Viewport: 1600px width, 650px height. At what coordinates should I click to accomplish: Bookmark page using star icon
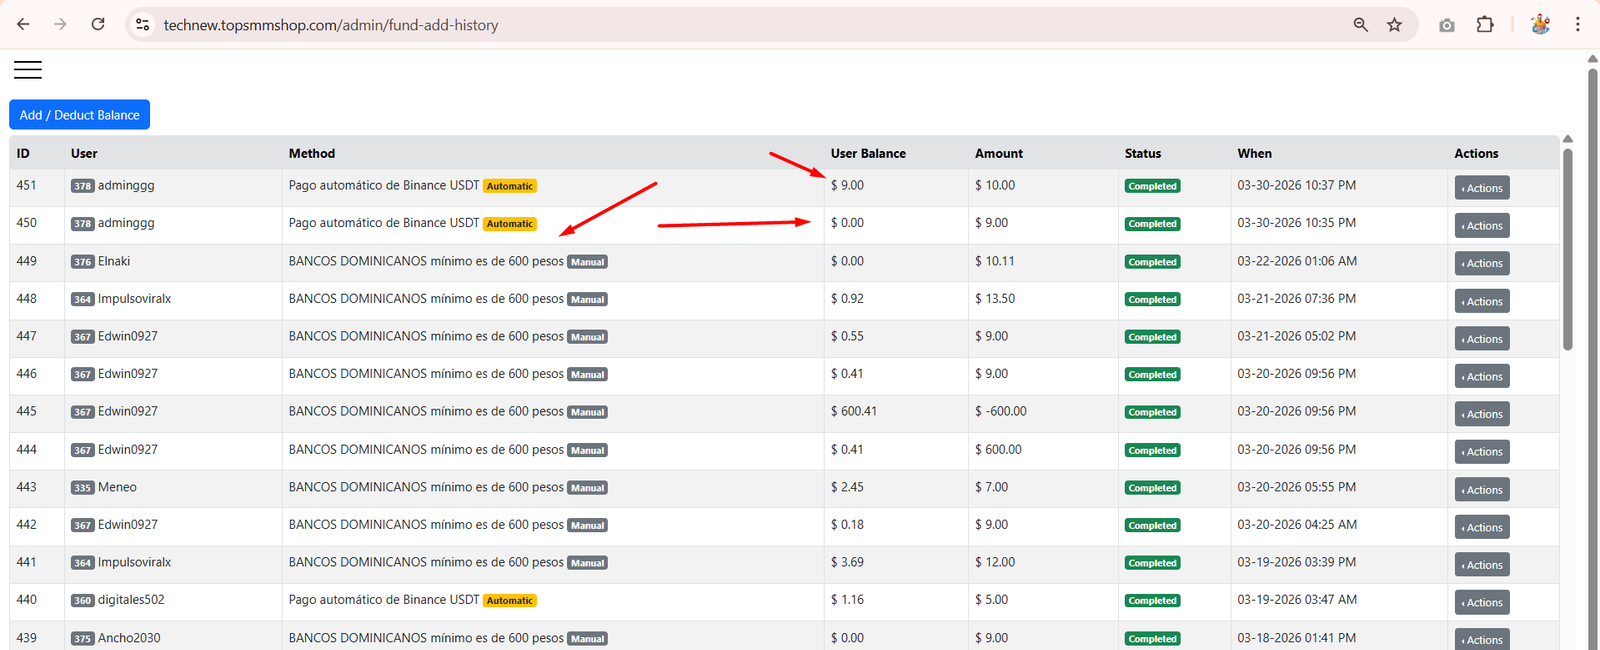point(1394,25)
